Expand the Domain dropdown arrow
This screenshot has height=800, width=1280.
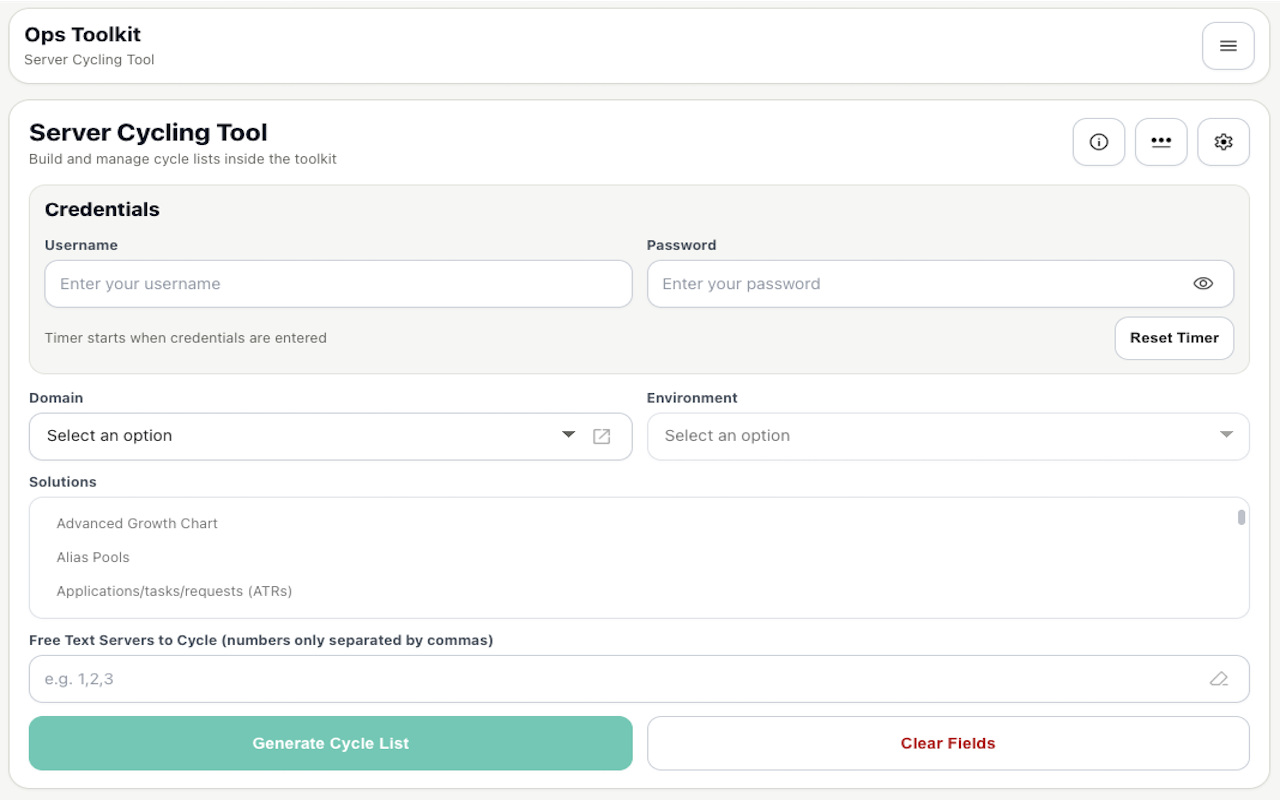568,435
